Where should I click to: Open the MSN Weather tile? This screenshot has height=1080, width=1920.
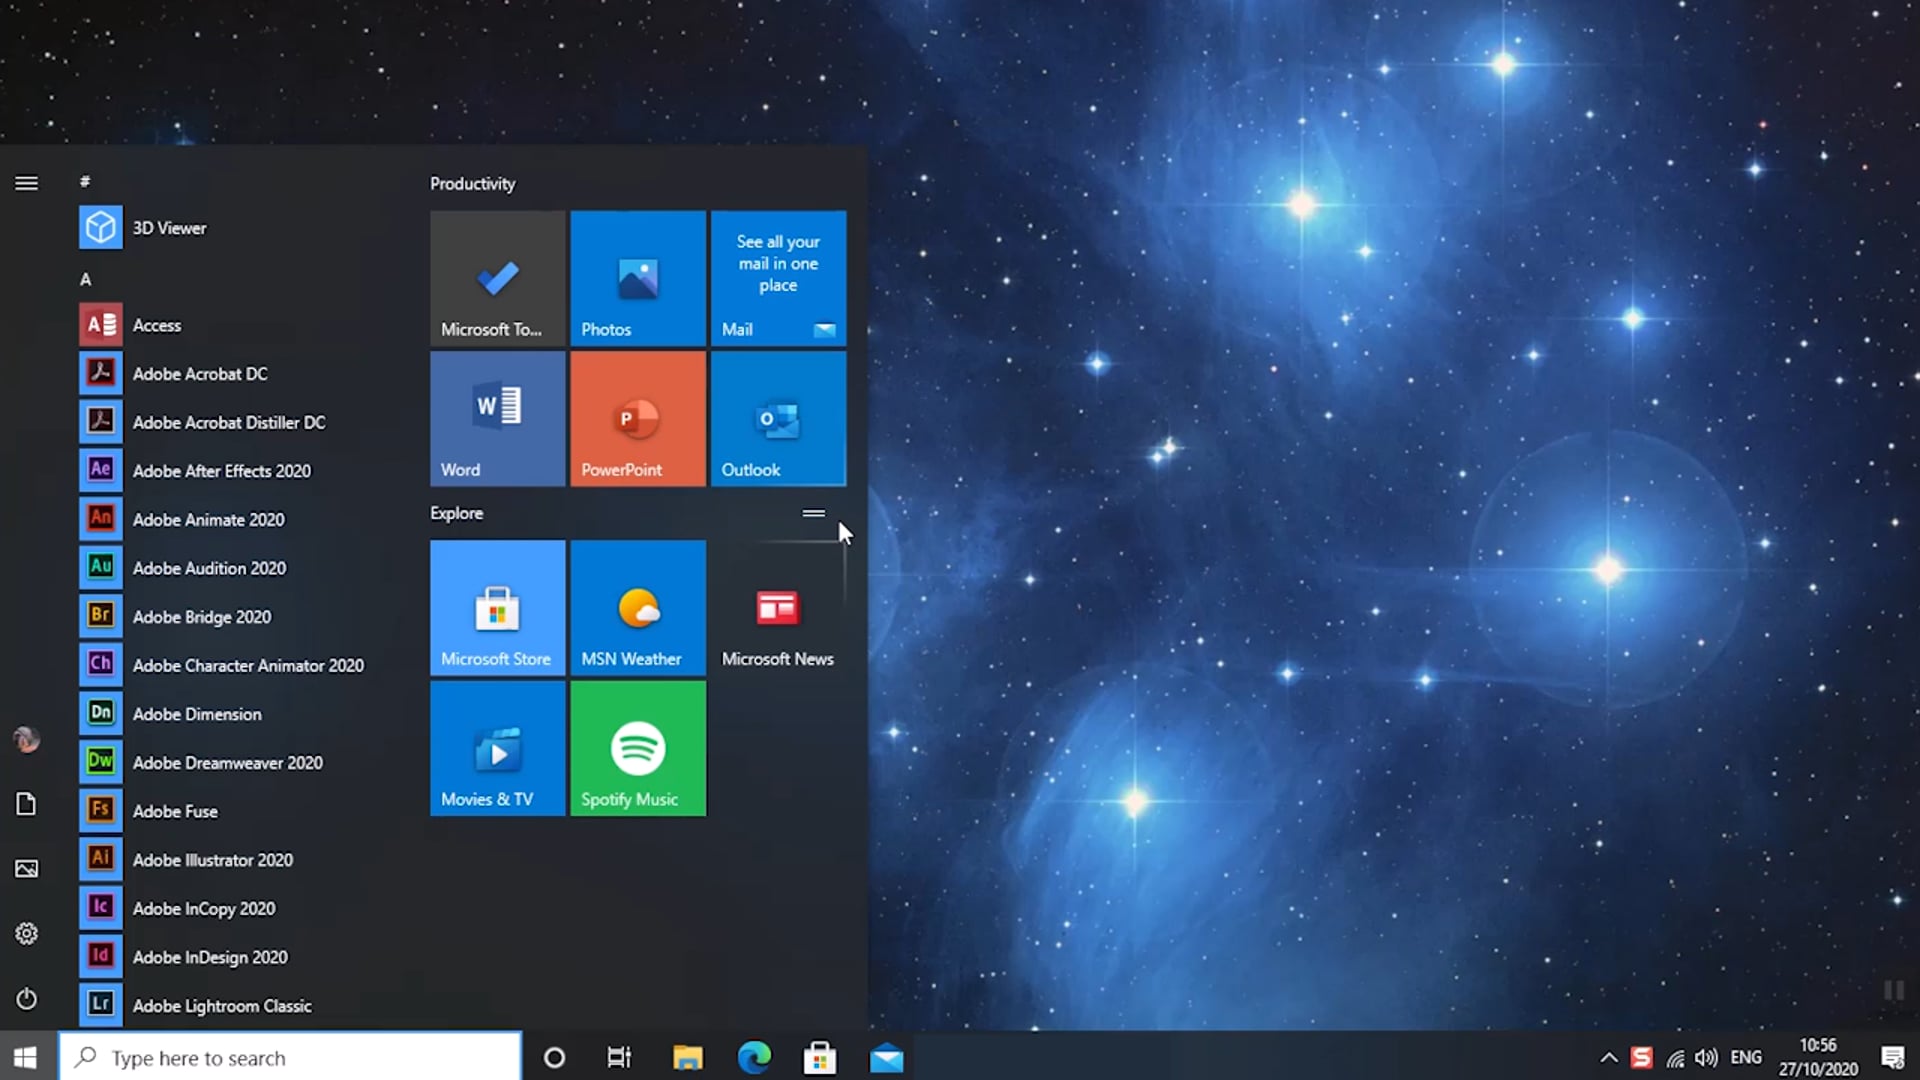pyautogui.click(x=637, y=607)
